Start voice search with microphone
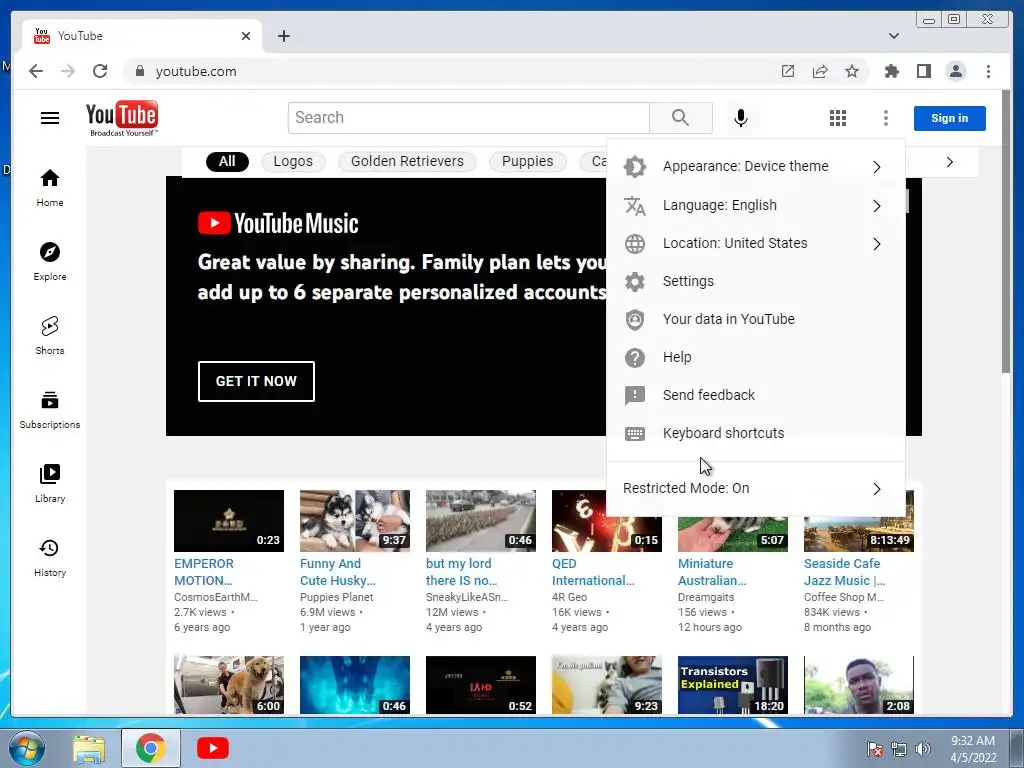This screenshot has width=1024, height=768. click(x=740, y=118)
